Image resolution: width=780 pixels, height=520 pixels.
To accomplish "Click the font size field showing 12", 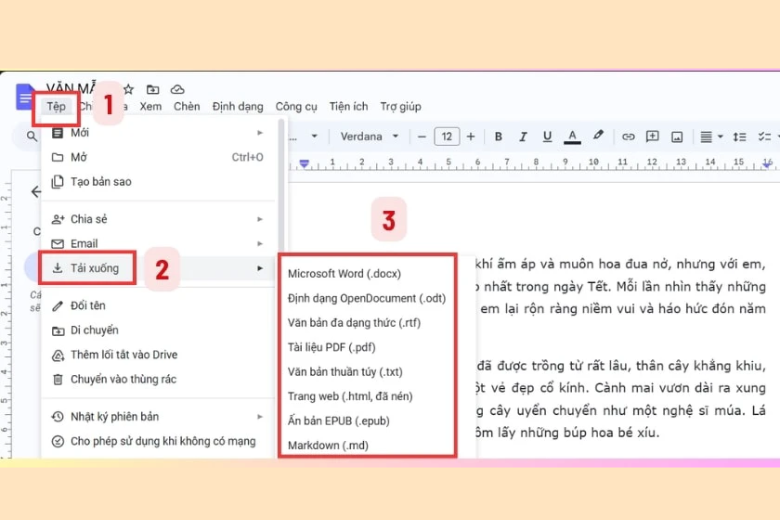I will (447, 136).
